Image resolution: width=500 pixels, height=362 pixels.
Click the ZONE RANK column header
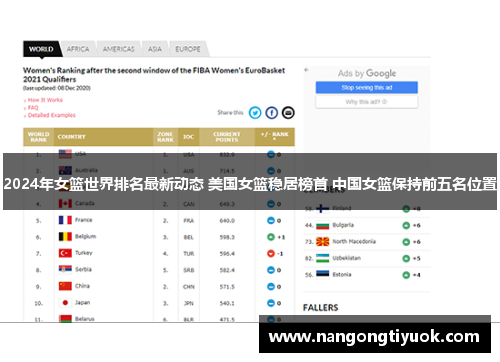[165, 137]
